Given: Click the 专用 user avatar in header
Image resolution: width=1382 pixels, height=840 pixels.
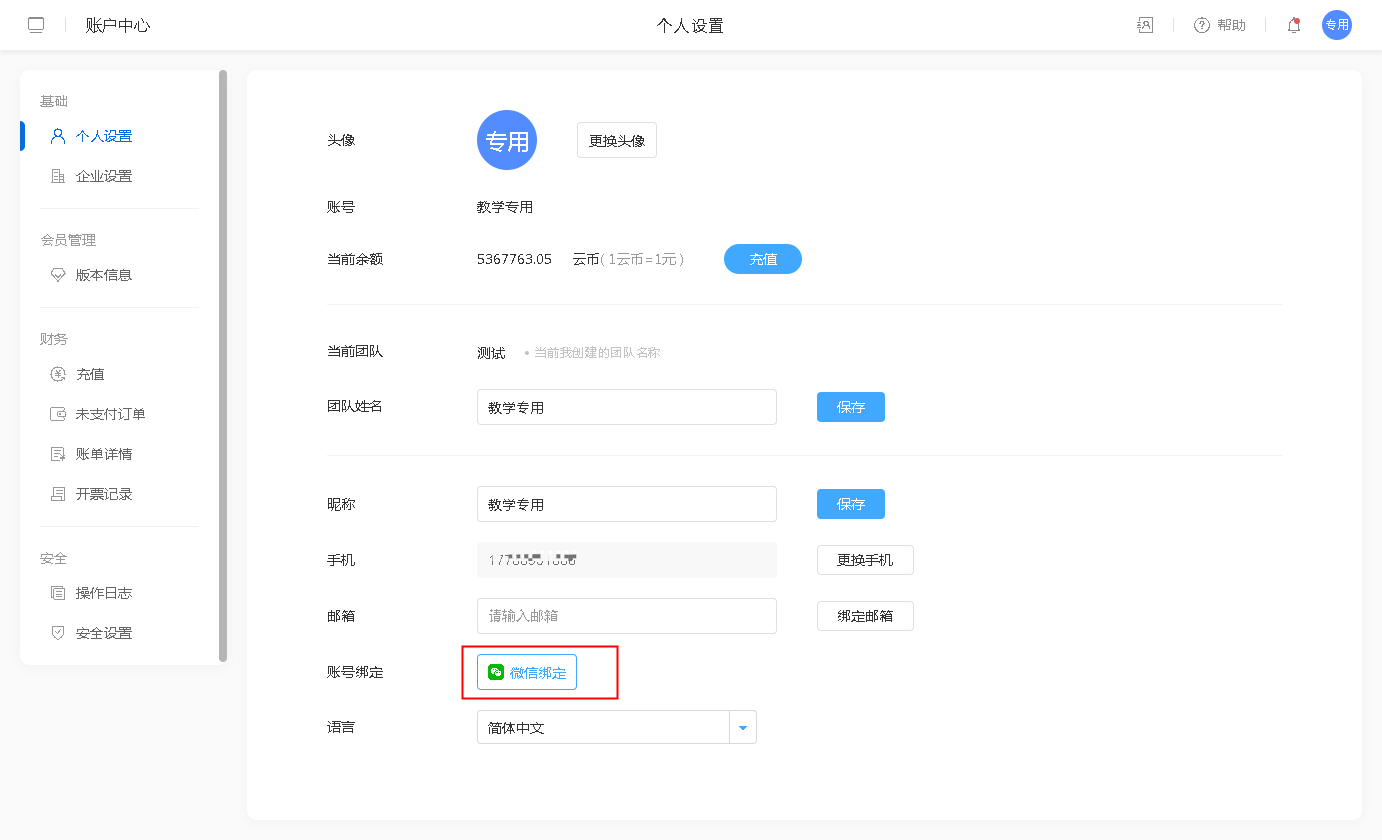Looking at the screenshot, I should [1336, 25].
